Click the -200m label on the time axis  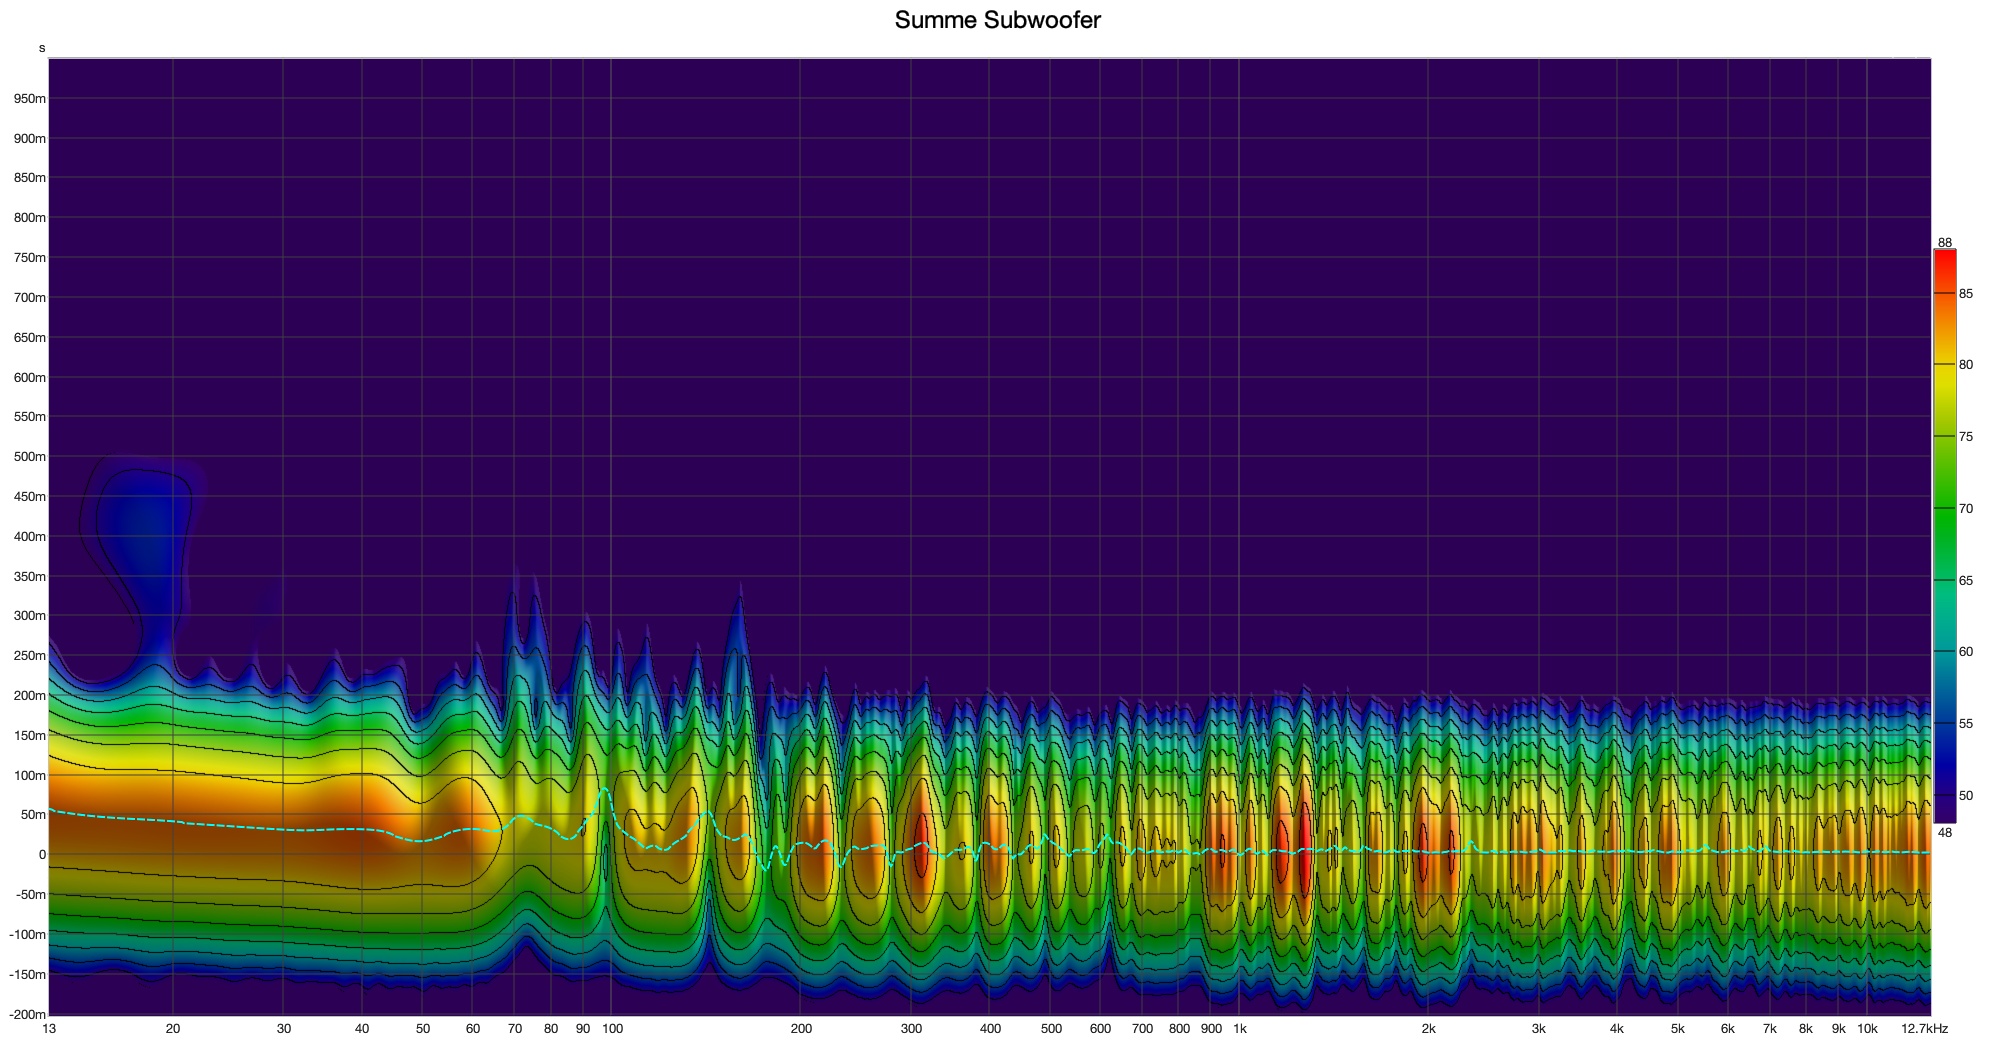click(27, 1014)
